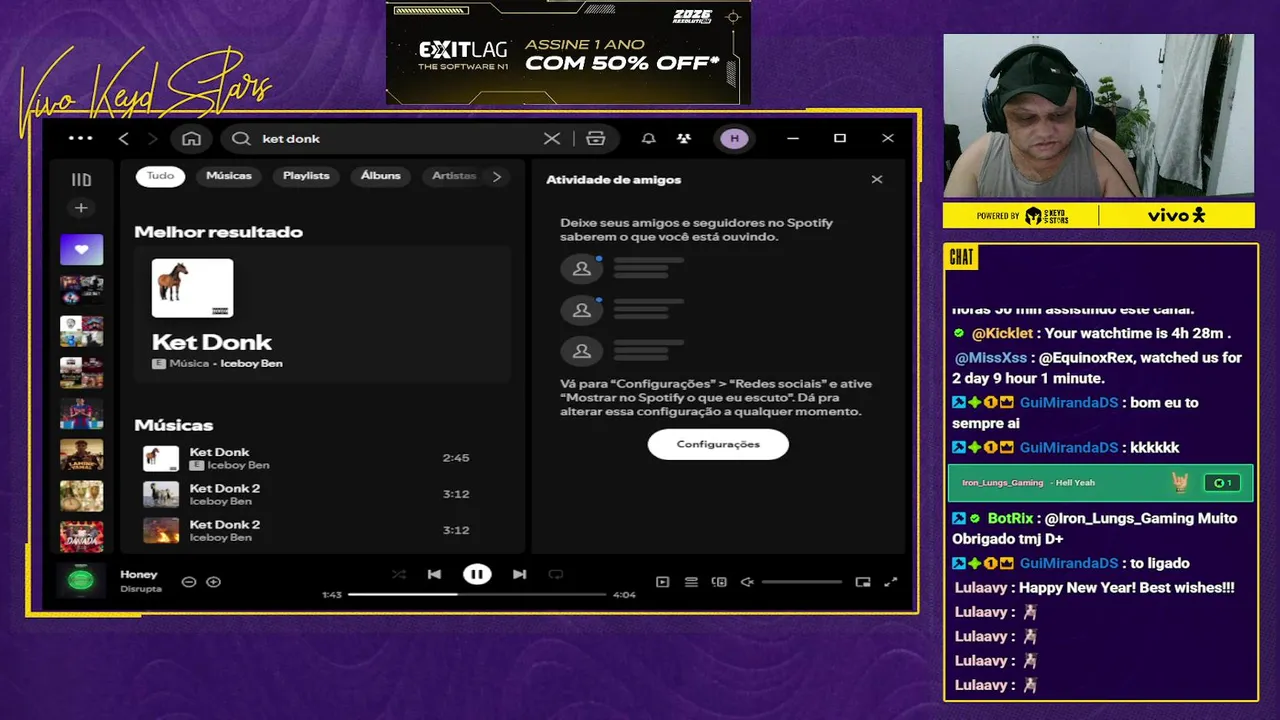Seek in the song progress bar

pyautogui.click(x=477, y=594)
